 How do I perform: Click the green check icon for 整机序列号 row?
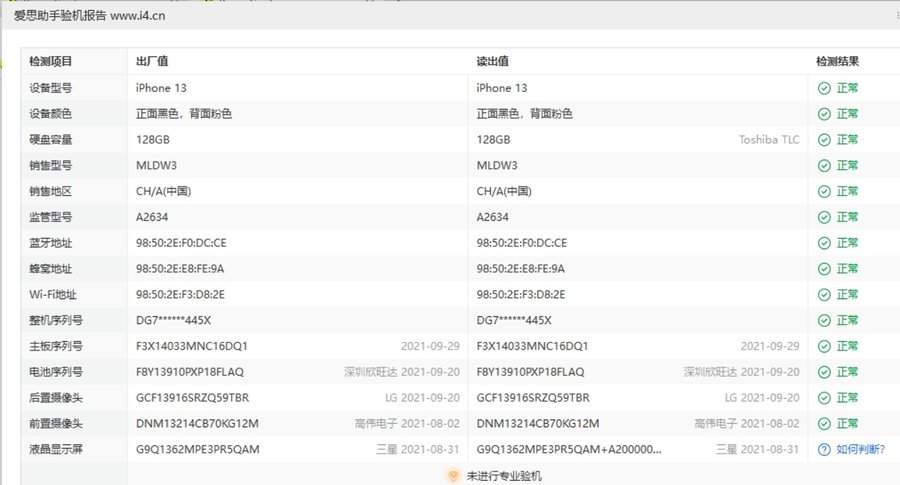[824, 320]
